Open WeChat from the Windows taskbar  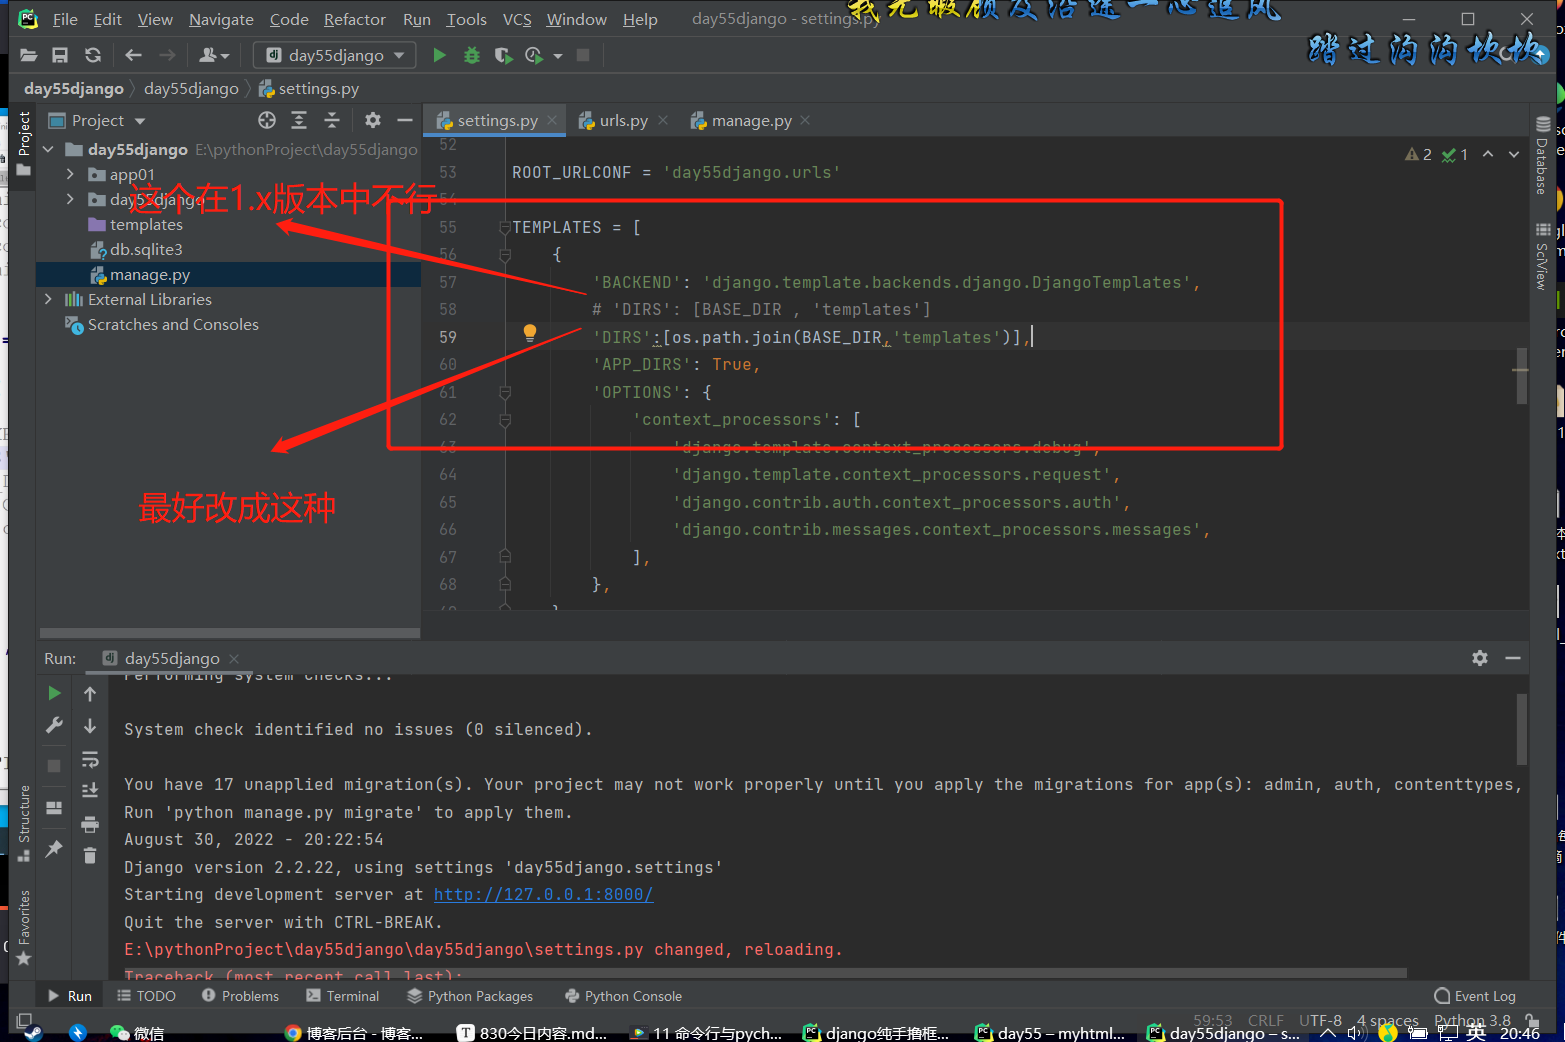click(x=137, y=1032)
